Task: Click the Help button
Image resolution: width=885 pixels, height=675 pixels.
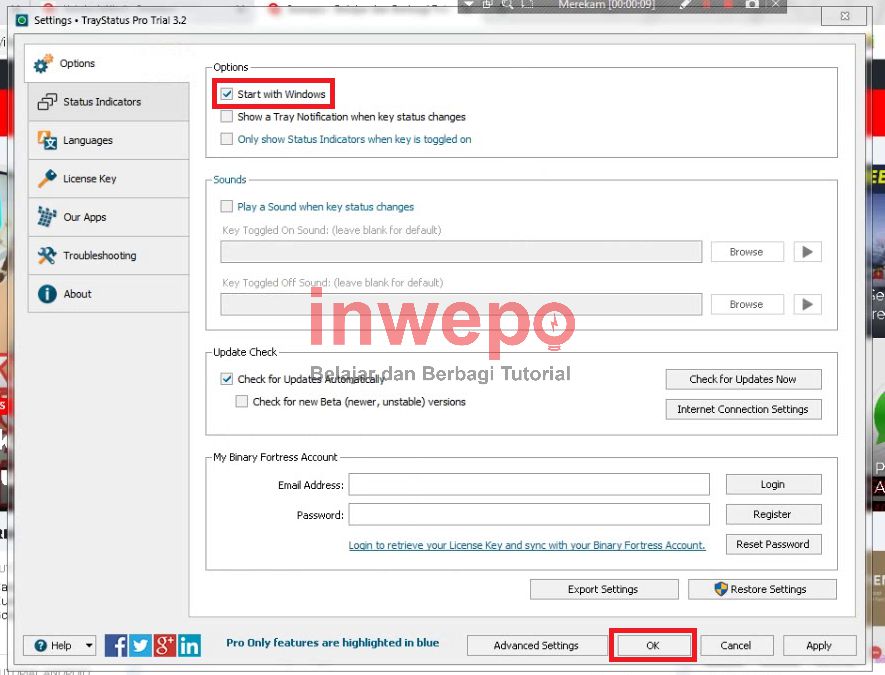Action: 54,645
